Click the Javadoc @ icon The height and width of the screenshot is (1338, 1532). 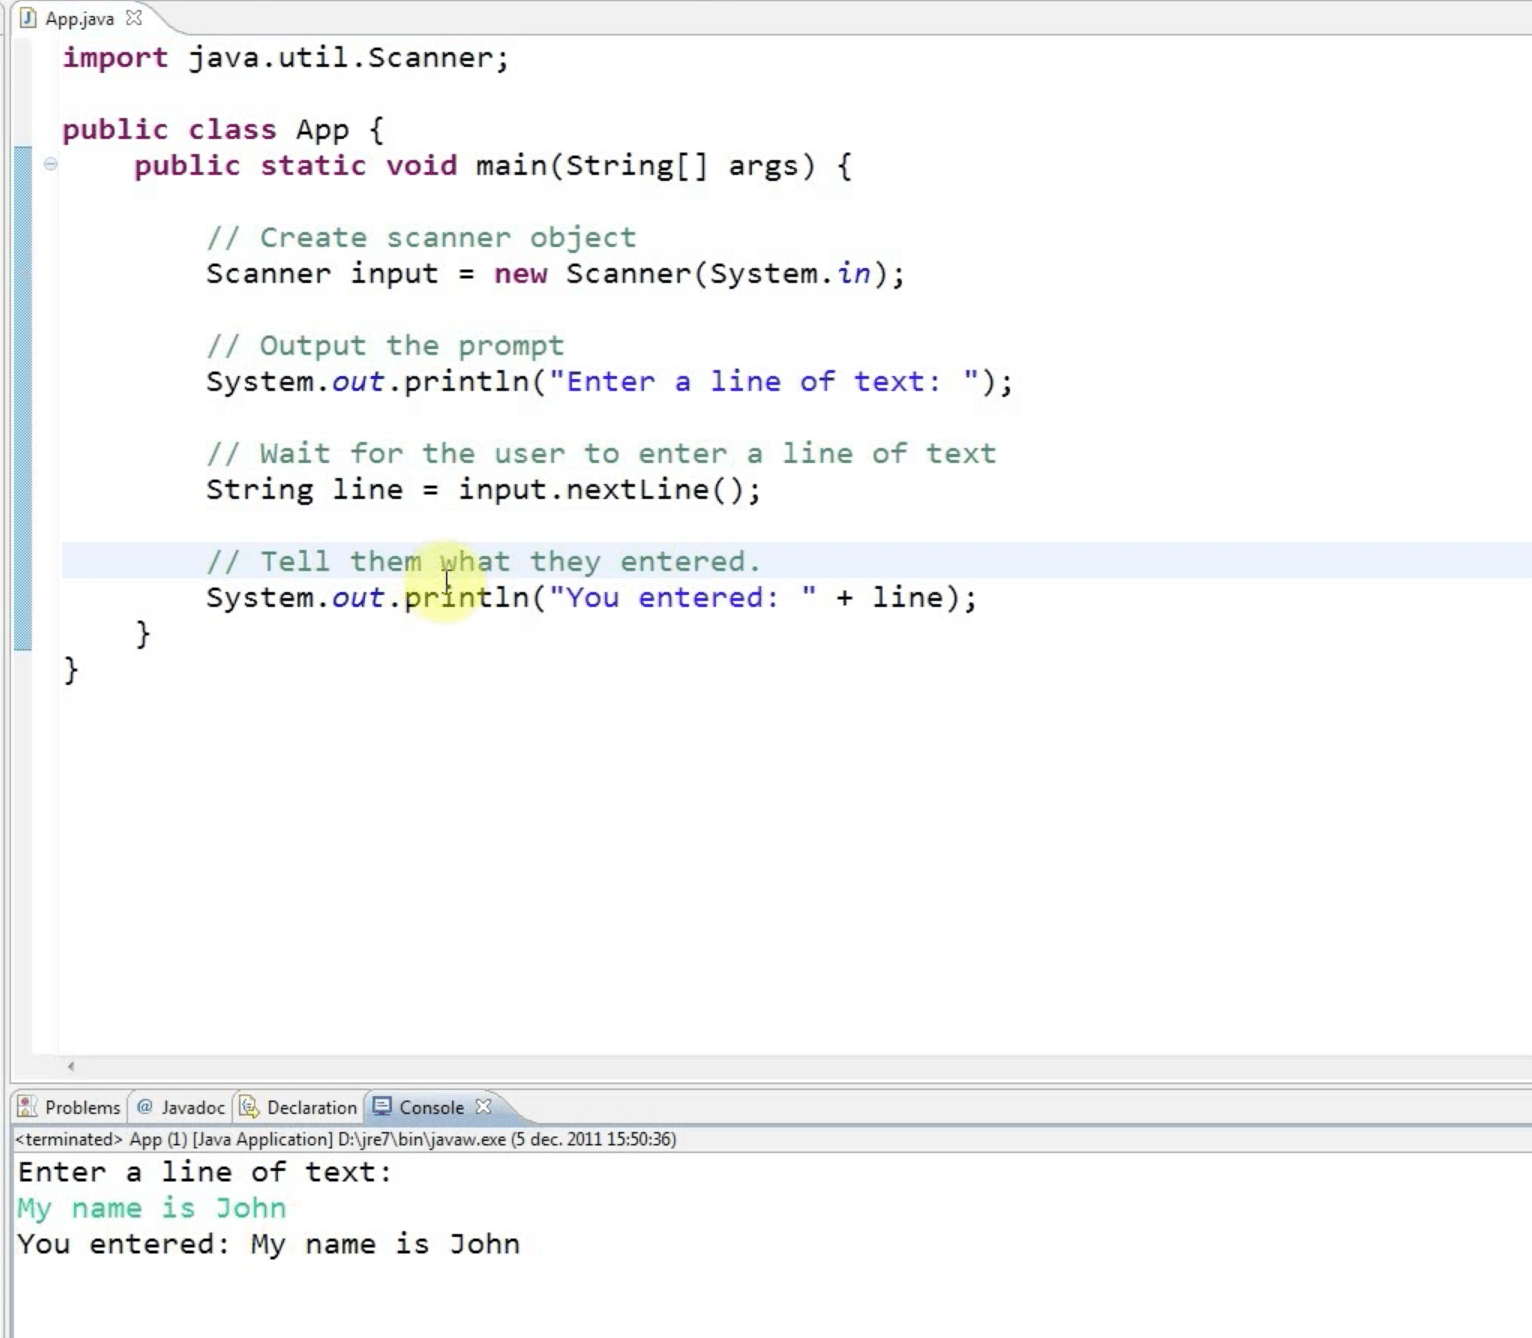pos(145,1107)
